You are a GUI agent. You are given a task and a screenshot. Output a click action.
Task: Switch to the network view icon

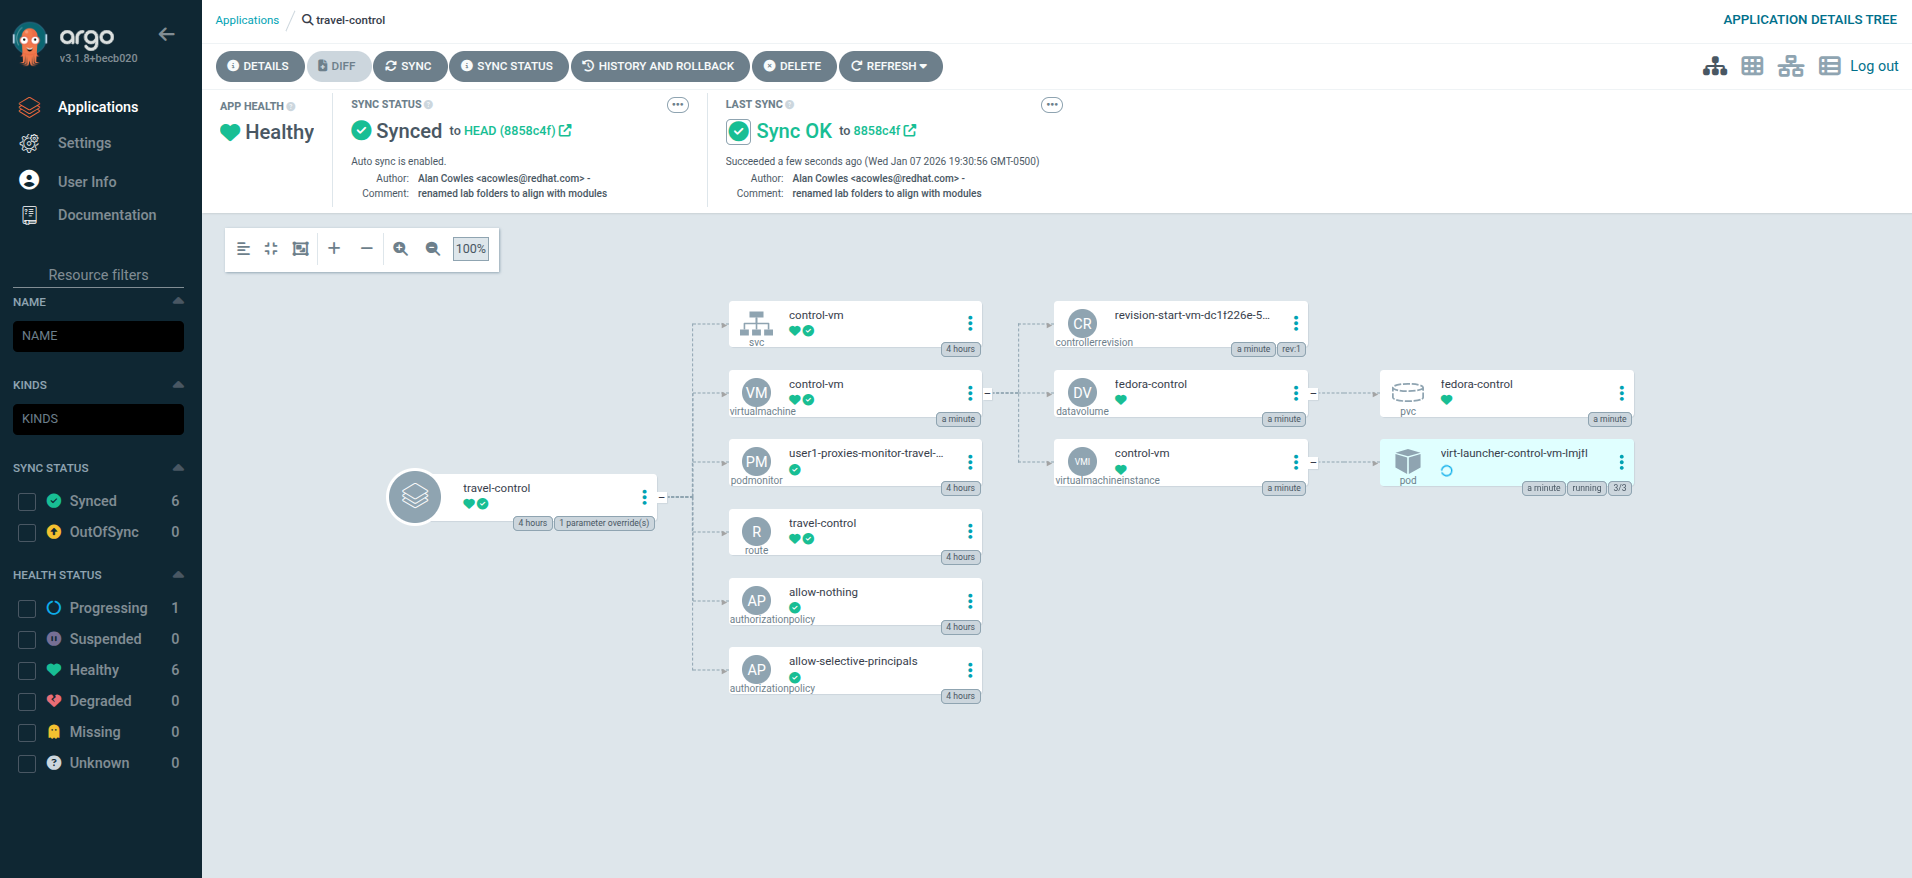coord(1790,66)
